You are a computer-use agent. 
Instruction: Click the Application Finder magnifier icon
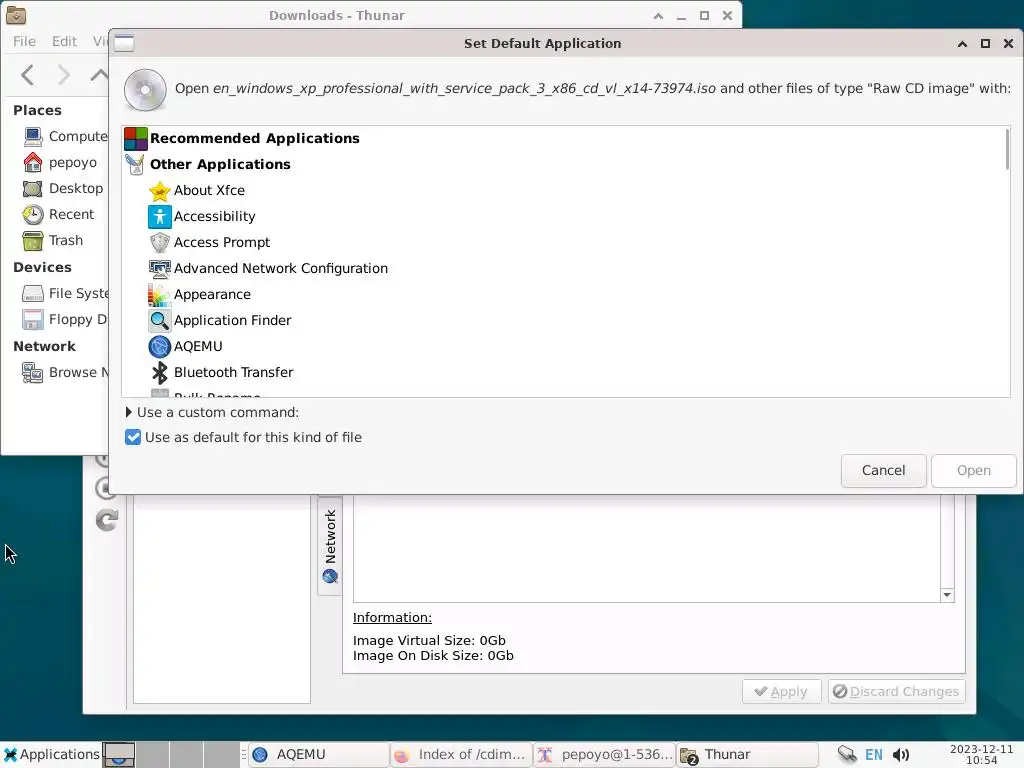point(159,321)
